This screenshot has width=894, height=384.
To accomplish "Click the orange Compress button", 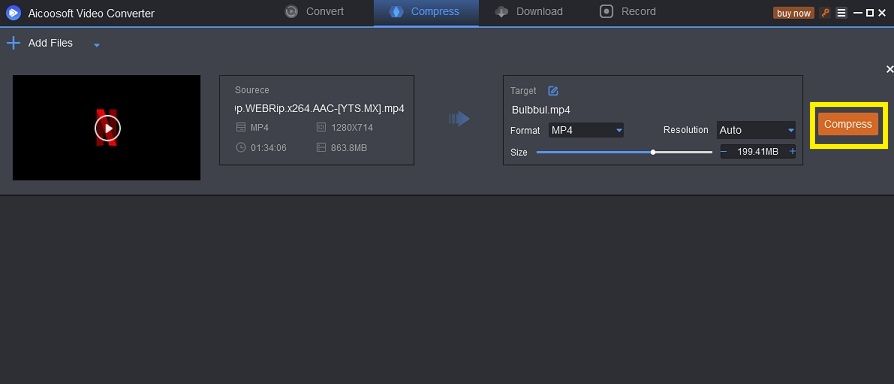I will (848, 124).
